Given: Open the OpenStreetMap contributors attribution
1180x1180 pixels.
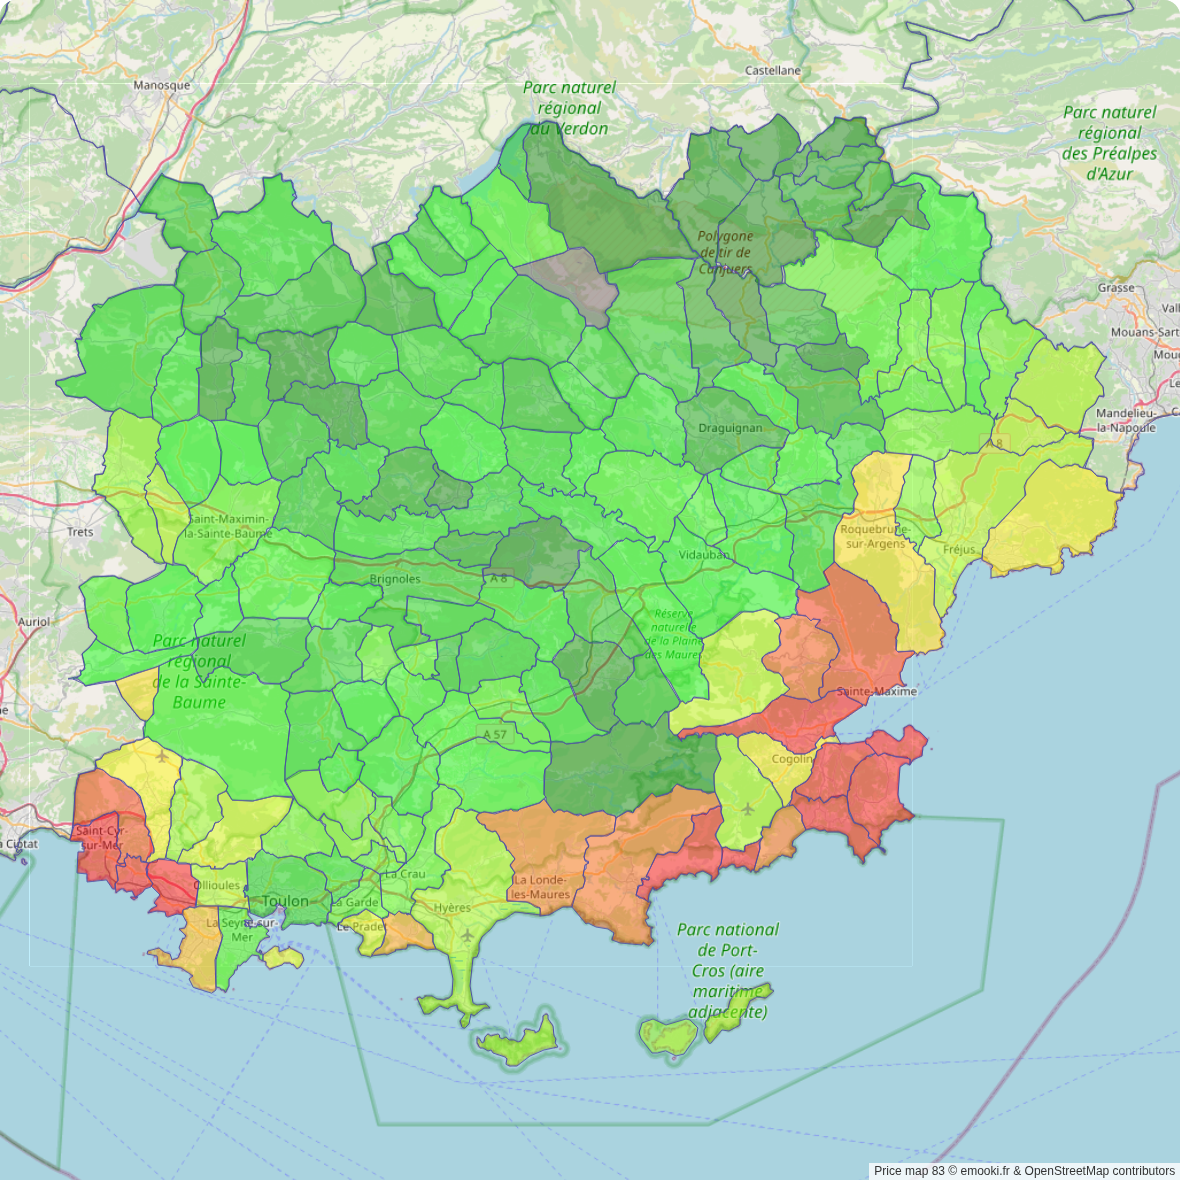Looking at the screenshot, I should [1099, 1171].
